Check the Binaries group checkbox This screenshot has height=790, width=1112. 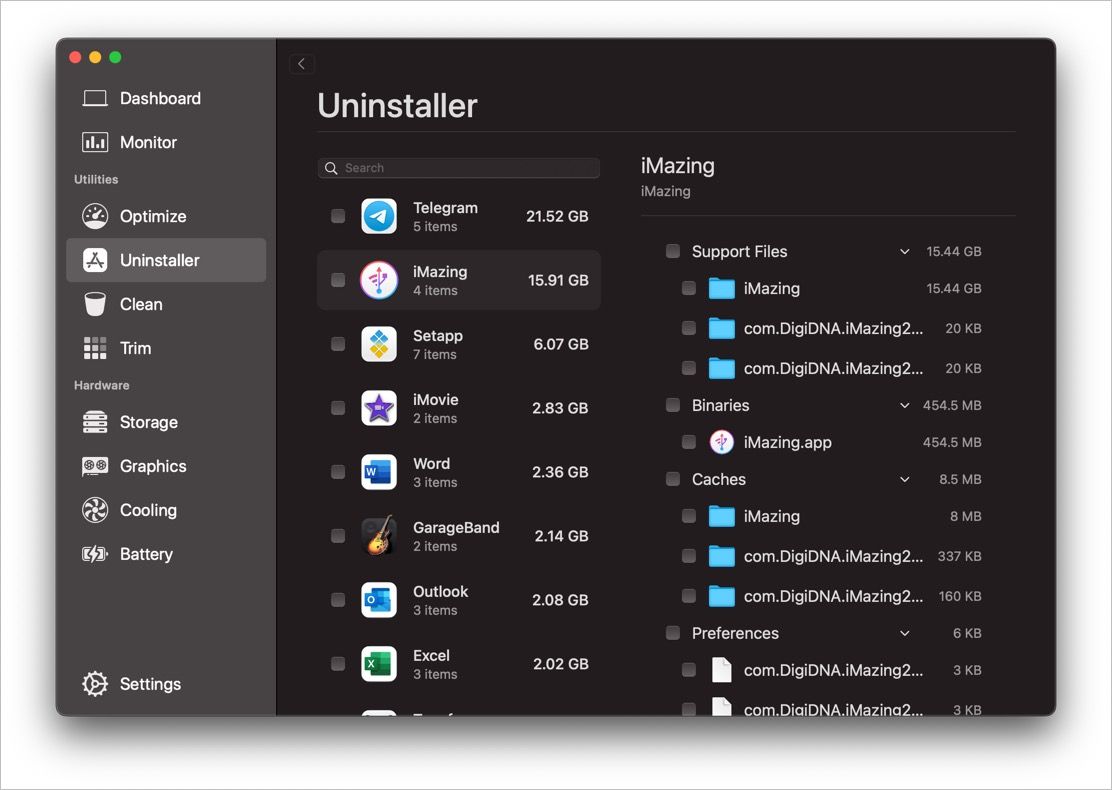tap(673, 405)
